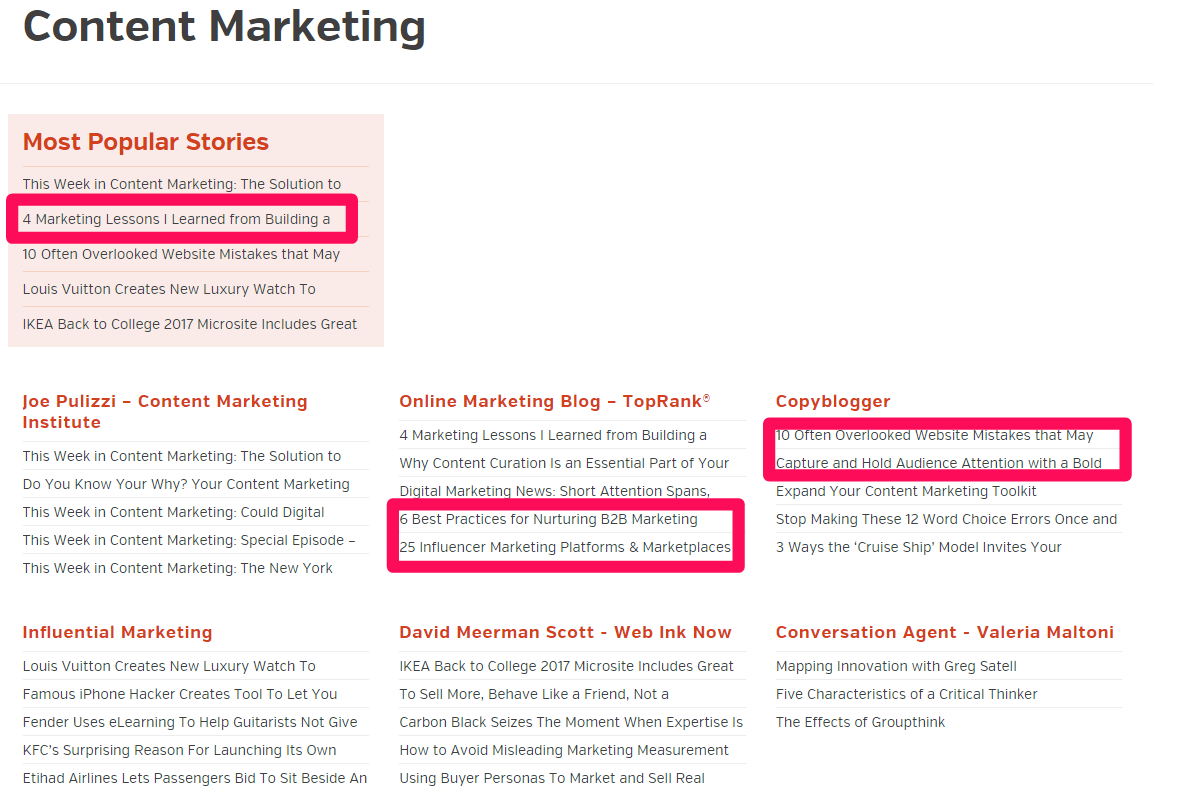
Task: Open the Copyblogger section heading
Action: [833, 401]
